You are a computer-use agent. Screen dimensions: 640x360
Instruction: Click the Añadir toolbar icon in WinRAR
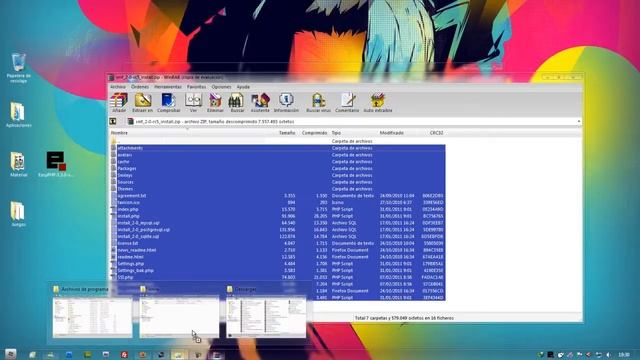[x=119, y=102]
